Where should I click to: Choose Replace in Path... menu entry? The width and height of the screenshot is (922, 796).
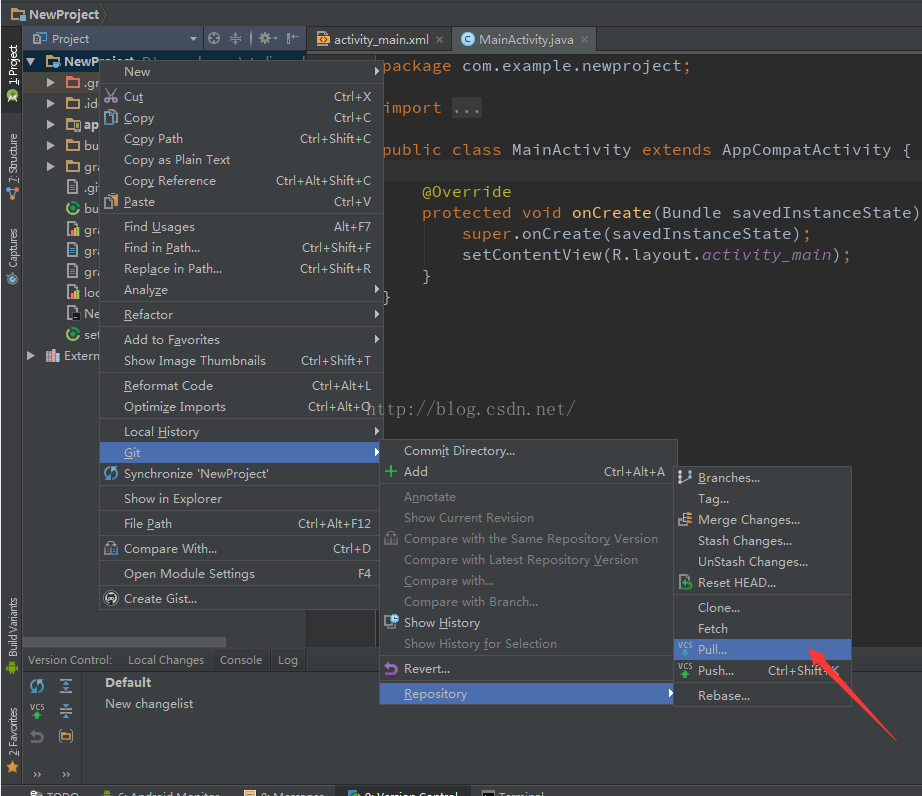pos(242,269)
